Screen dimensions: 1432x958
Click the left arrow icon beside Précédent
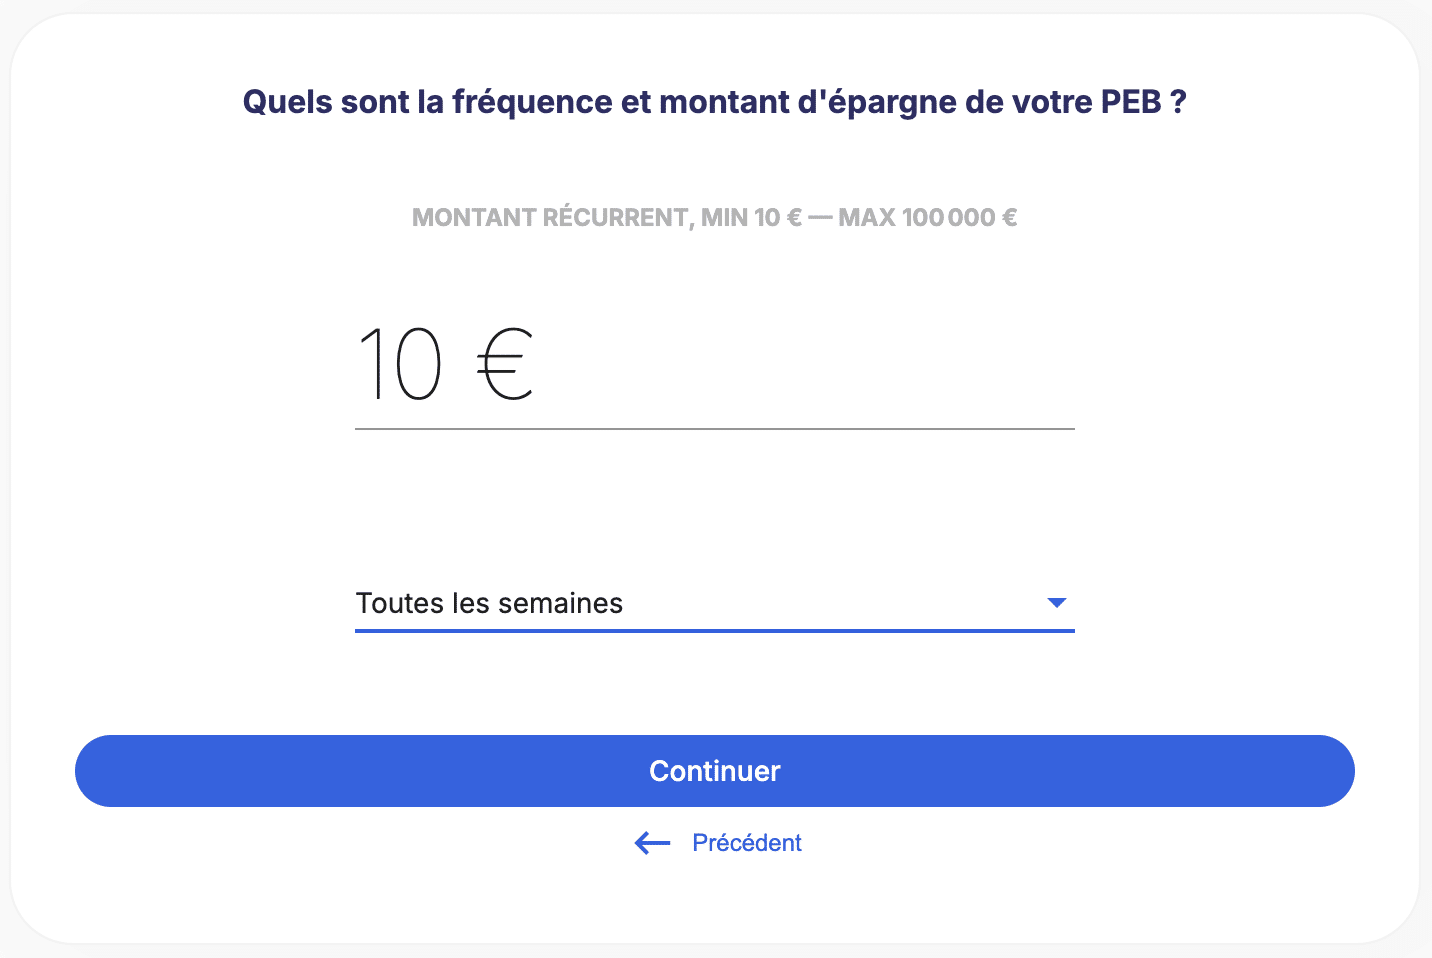652,843
